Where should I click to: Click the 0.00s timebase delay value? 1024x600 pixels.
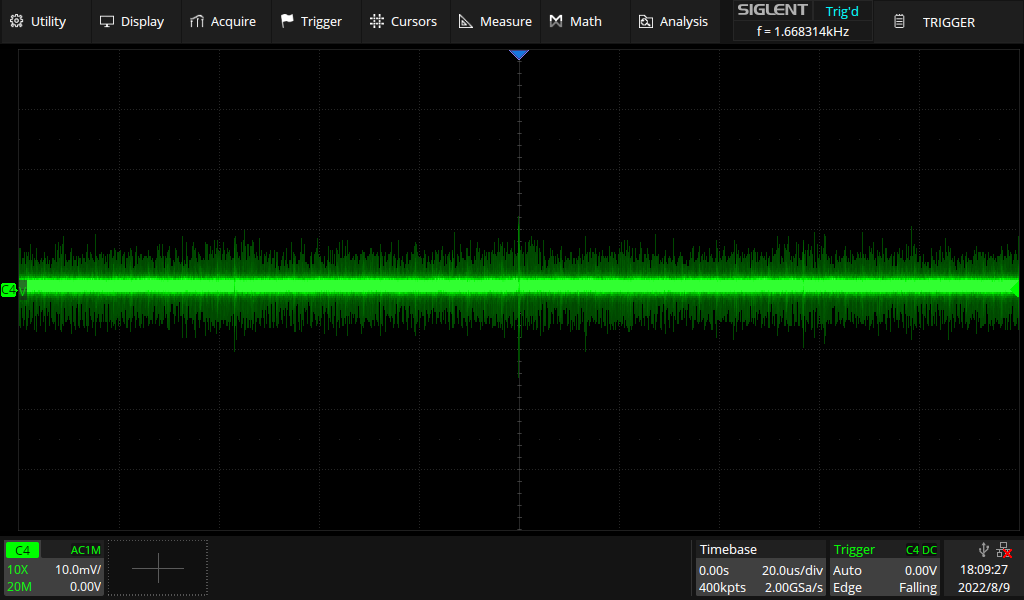click(714, 571)
